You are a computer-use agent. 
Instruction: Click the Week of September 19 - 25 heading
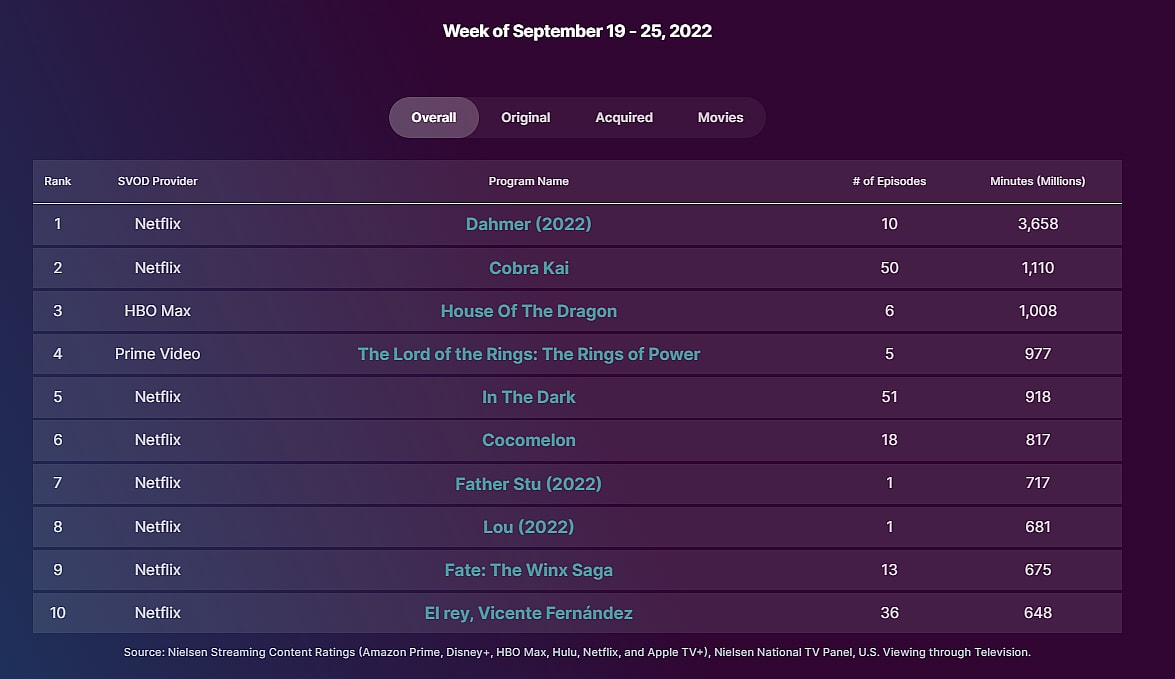coord(577,31)
